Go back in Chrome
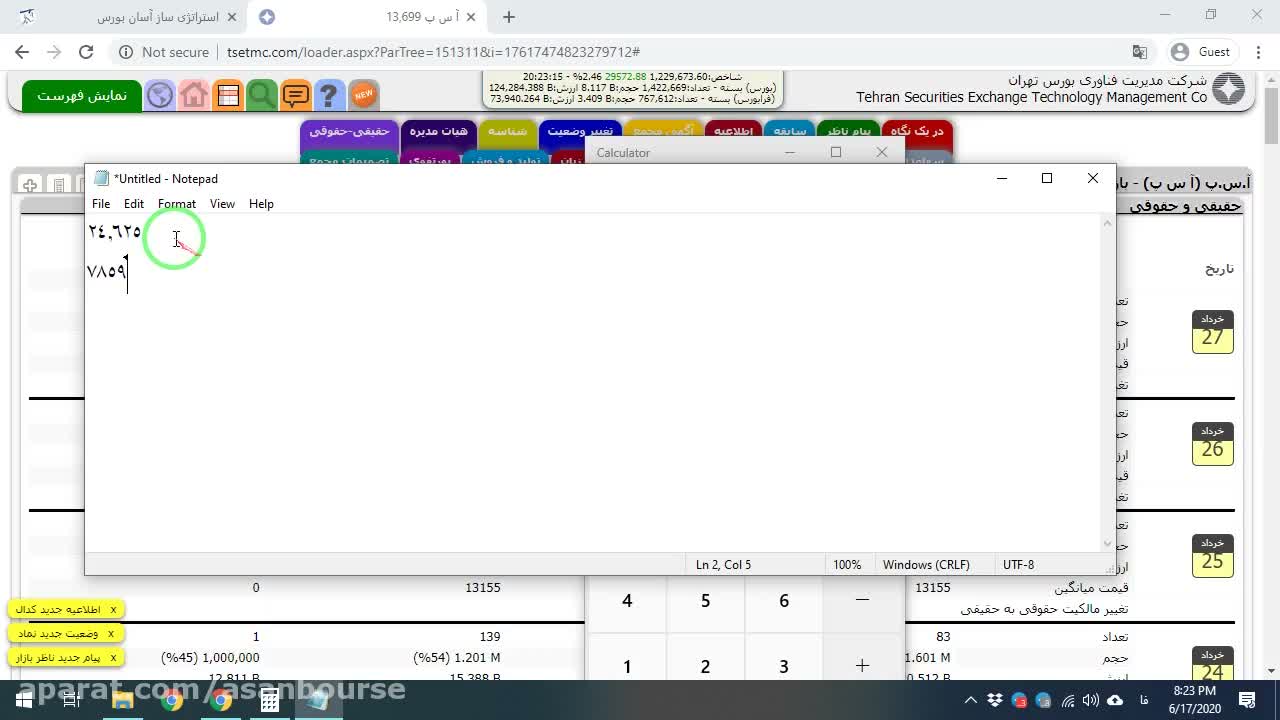 tap(22, 52)
